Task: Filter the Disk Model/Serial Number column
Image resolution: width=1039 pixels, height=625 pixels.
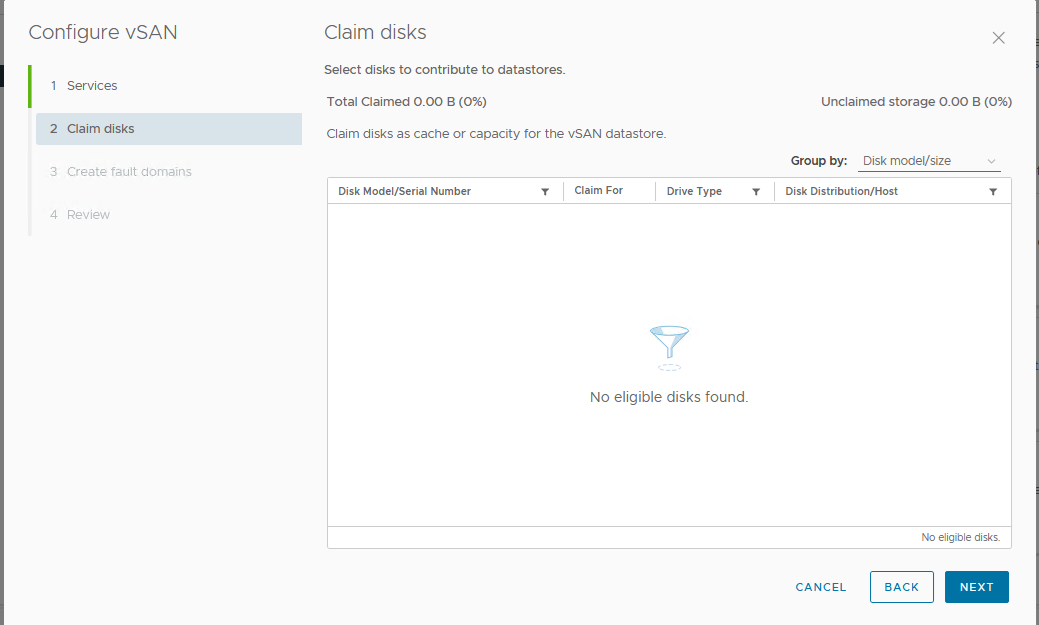Action: pos(545,192)
